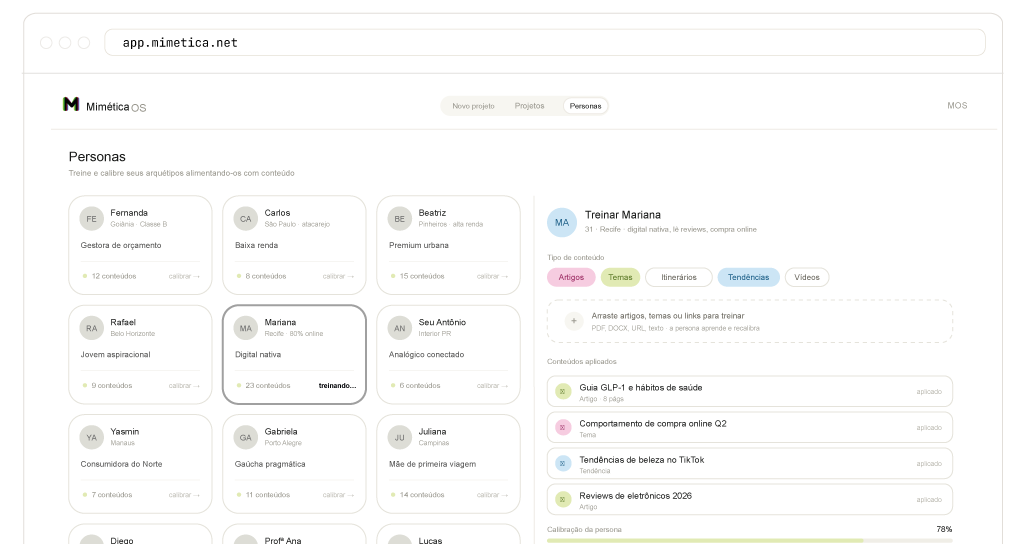The height and width of the screenshot is (544, 1024).
Task: Switch to the Projetos tab
Action: click(x=529, y=106)
